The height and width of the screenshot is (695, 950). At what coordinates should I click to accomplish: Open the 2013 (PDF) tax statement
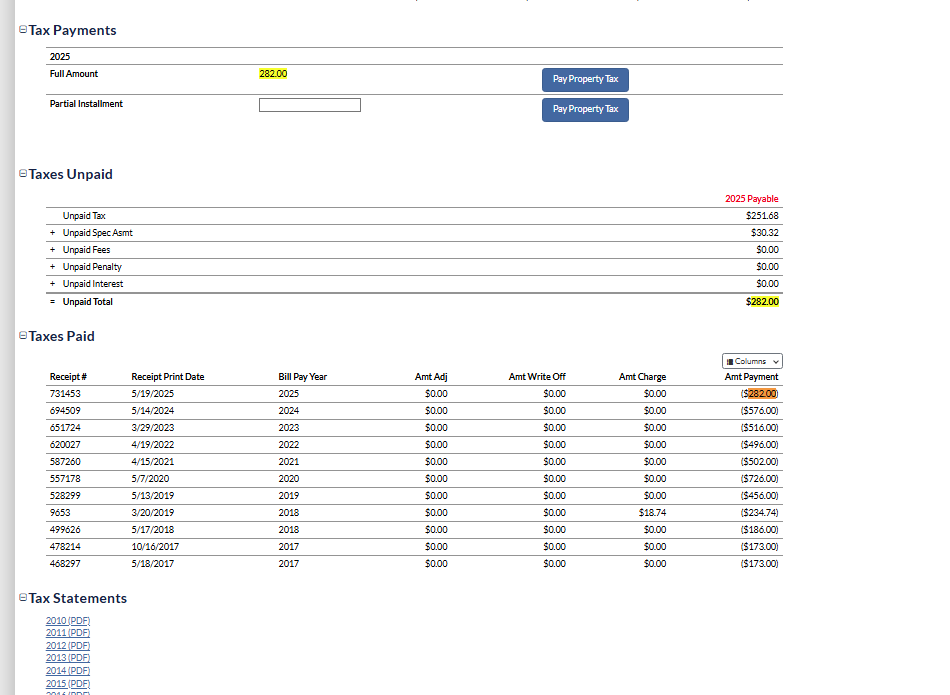(x=68, y=658)
